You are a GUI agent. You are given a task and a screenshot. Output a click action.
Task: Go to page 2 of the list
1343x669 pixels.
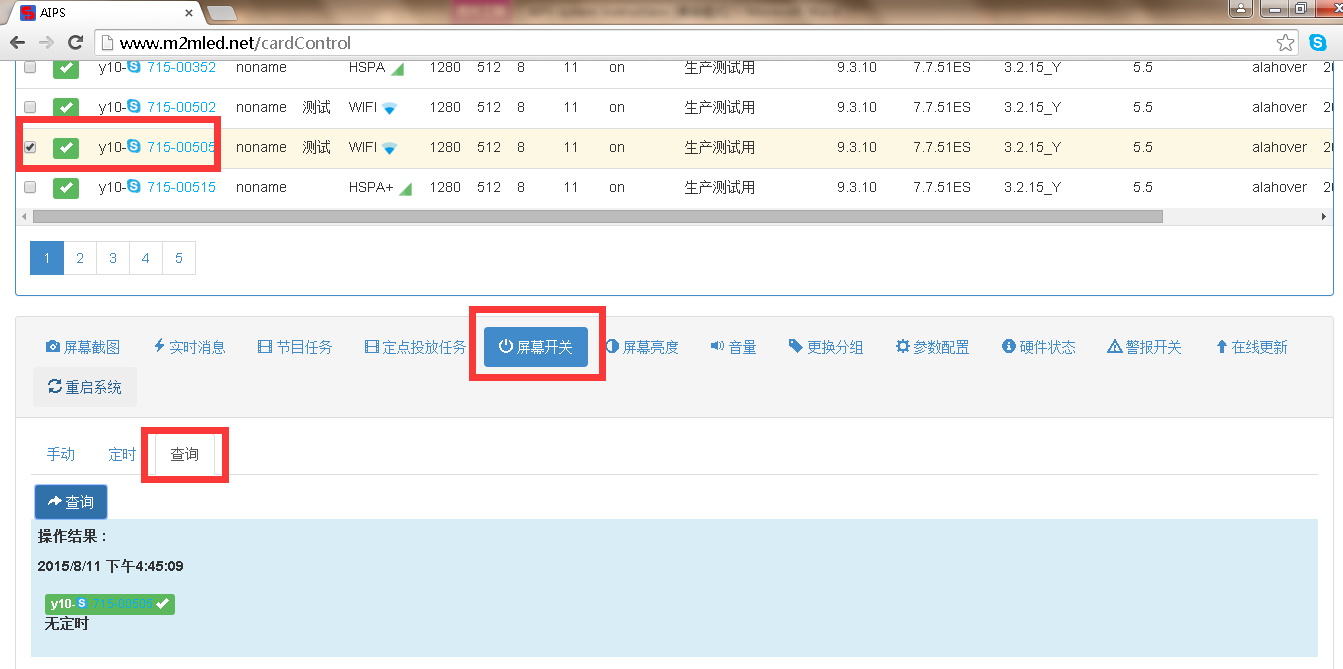click(x=80, y=258)
